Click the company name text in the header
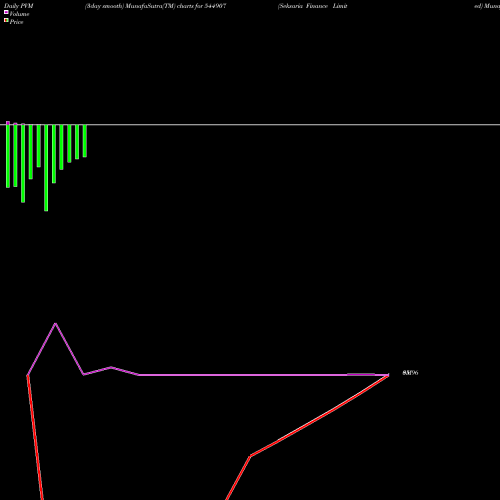500x500 pixels. [312, 6]
